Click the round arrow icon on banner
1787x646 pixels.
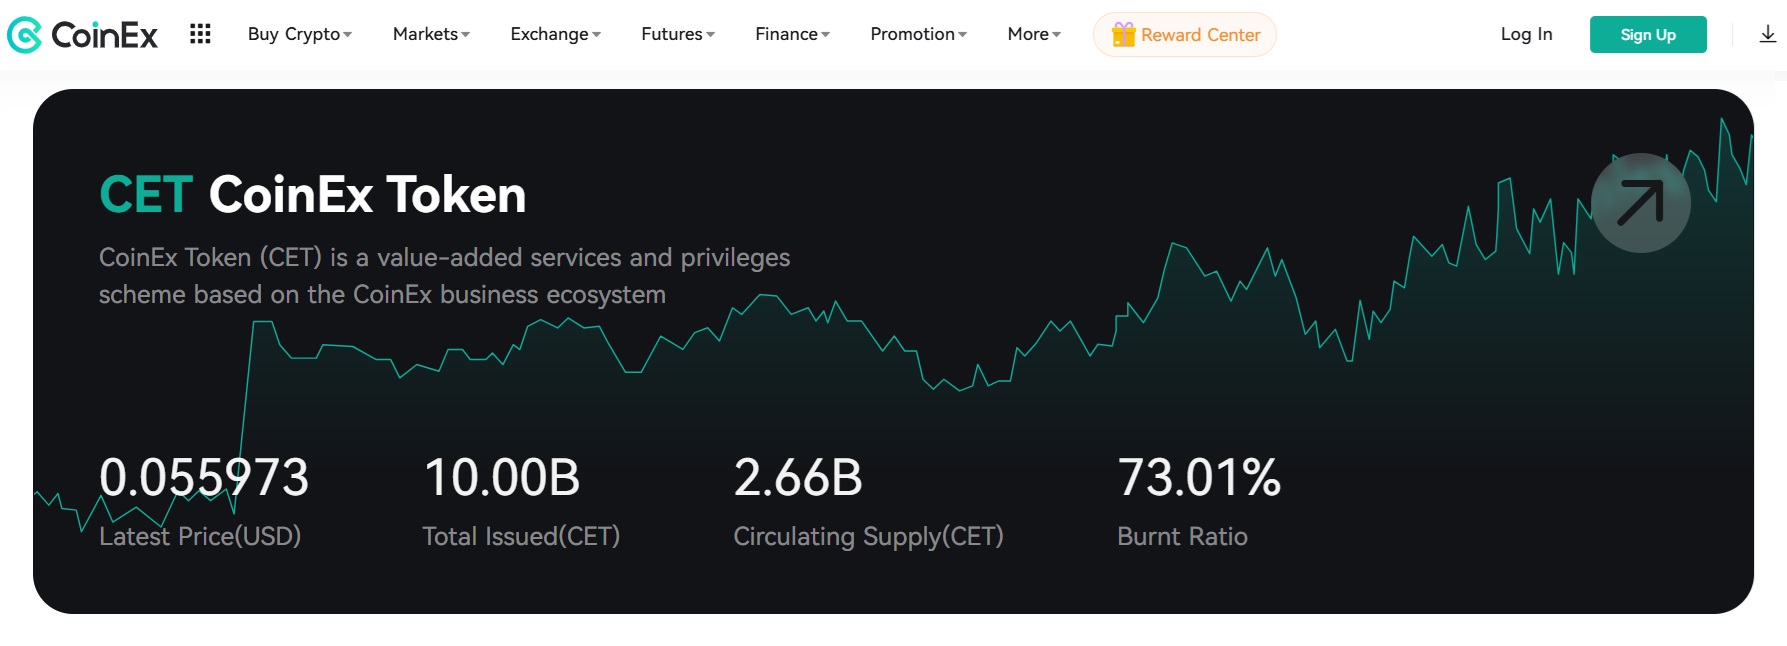(x=1640, y=203)
